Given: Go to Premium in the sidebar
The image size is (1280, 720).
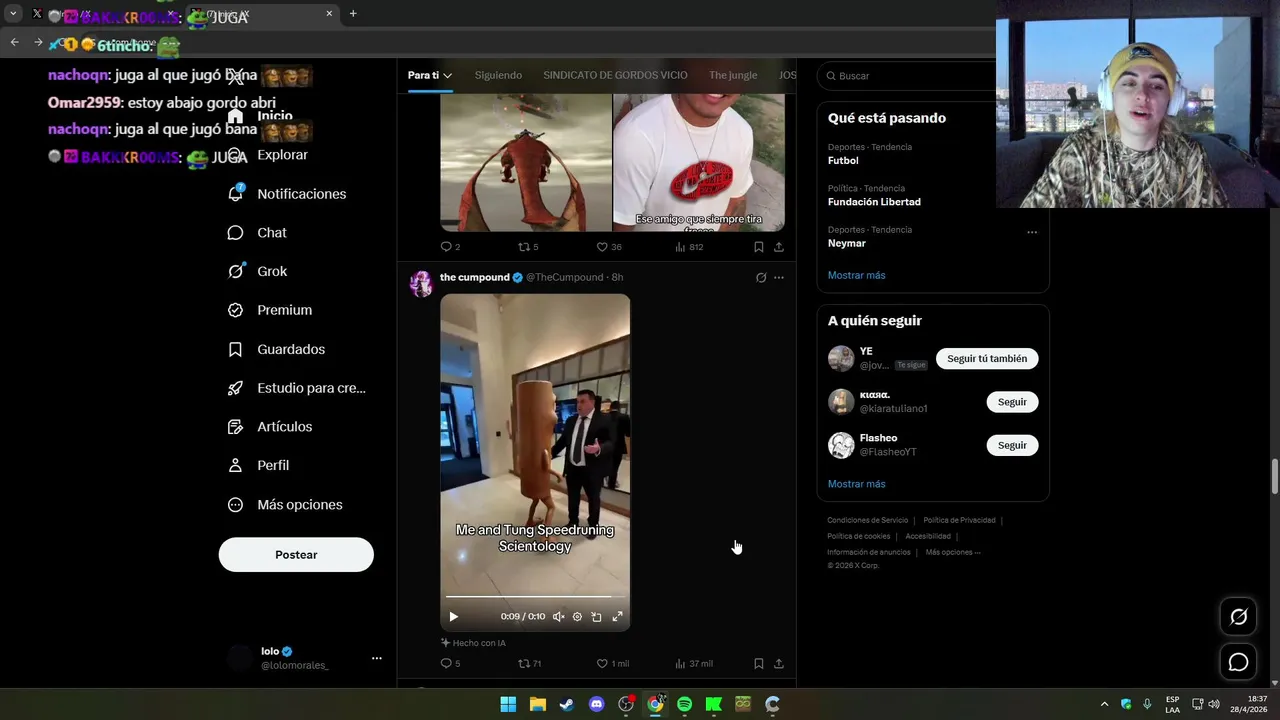Looking at the screenshot, I should (x=270, y=310).
